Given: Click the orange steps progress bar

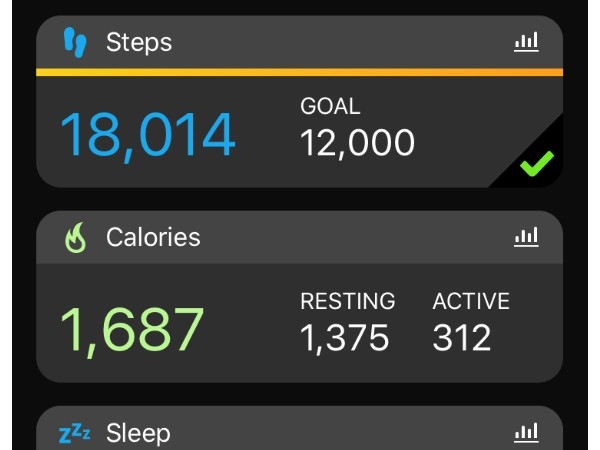Looking at the screenshot, I should pyautogui.click(x=299, y=72).
